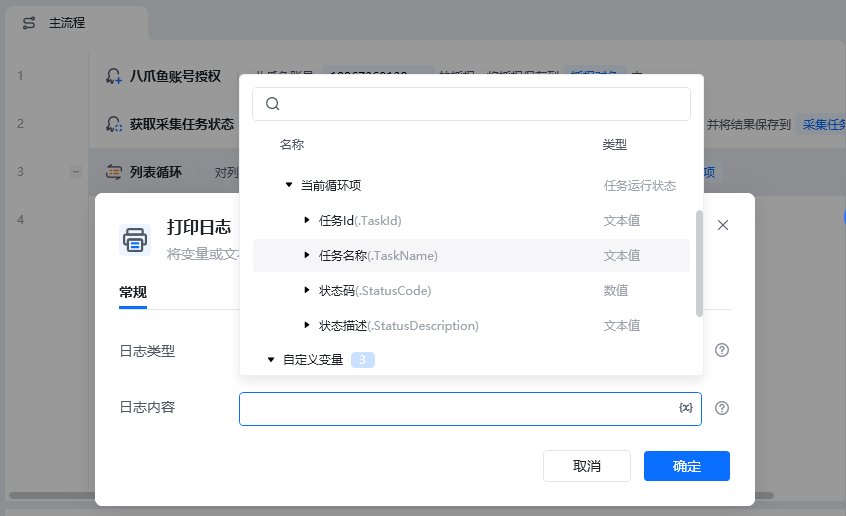Click the 名称 column header
Screen dimensions: 846x516
coord(292,145)
